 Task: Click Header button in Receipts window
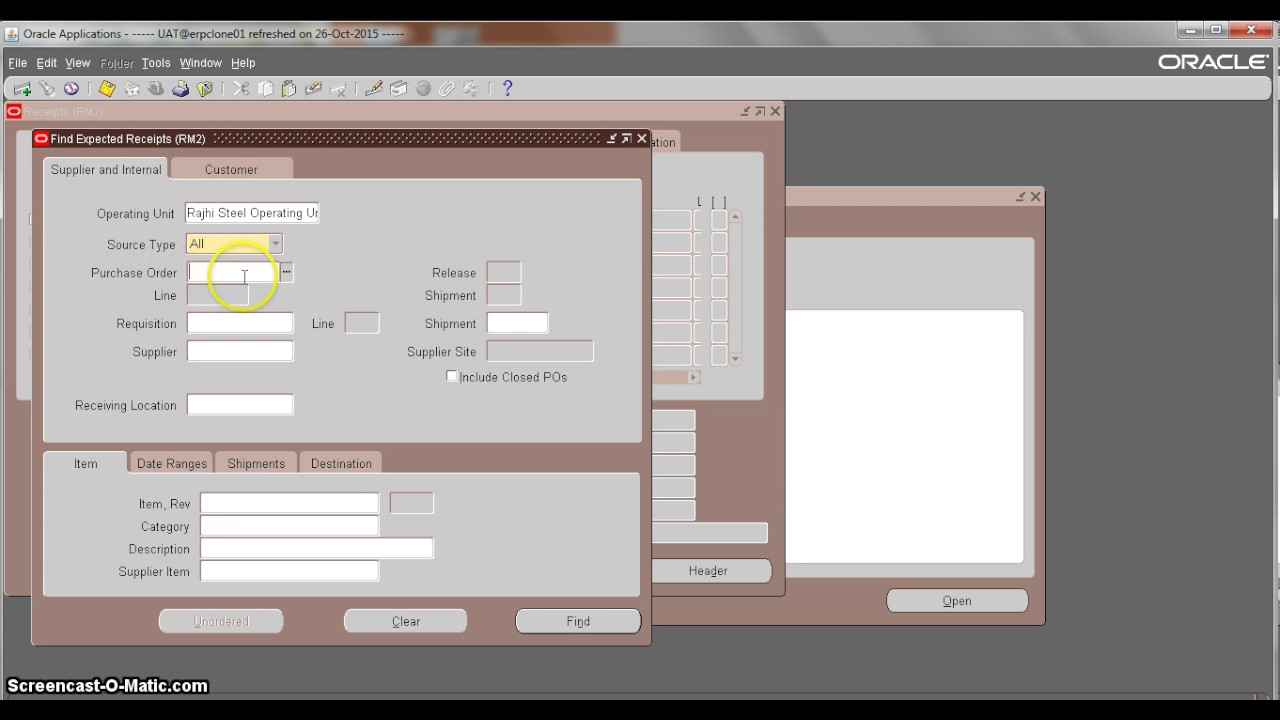point(708,571)
